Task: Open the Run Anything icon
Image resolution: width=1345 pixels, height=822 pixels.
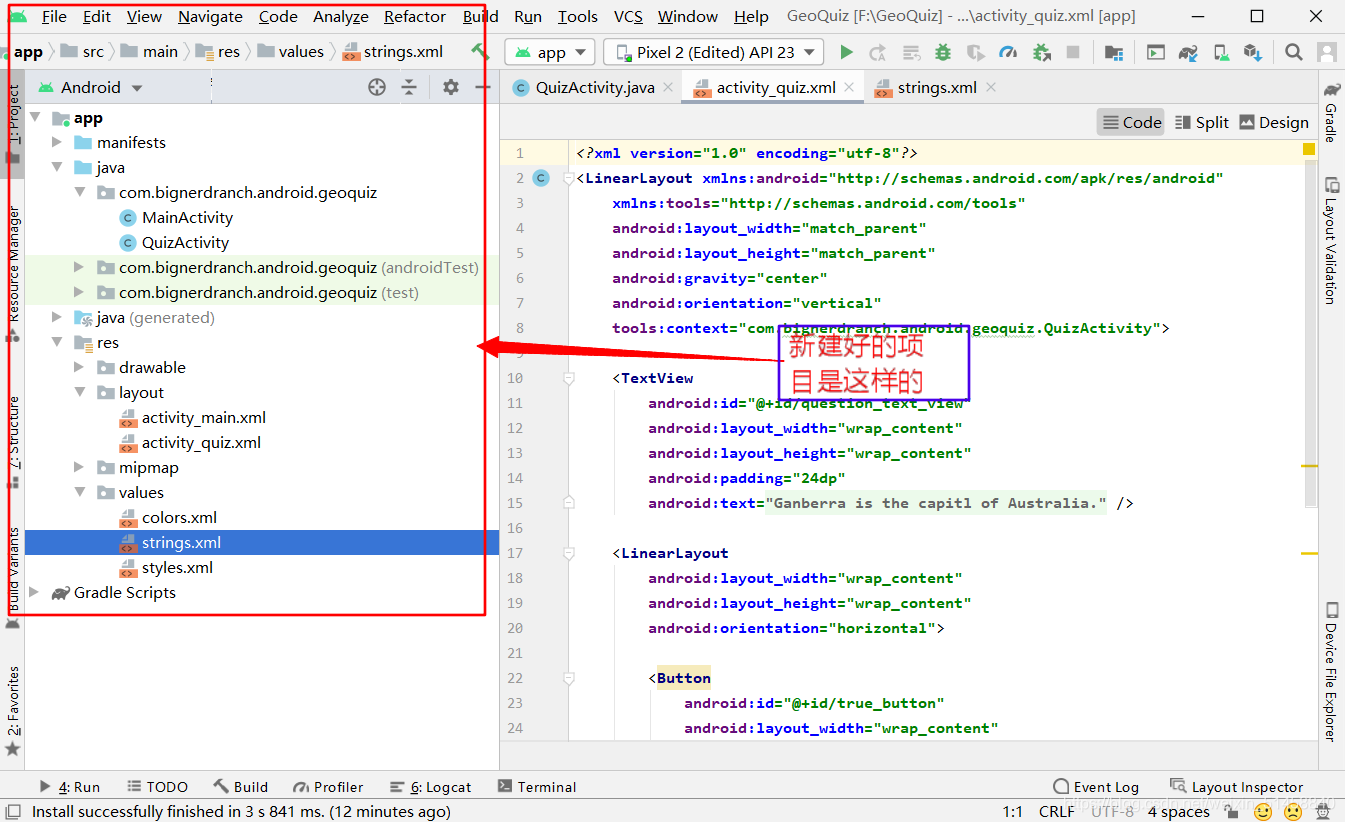Action: [1156, 52]
